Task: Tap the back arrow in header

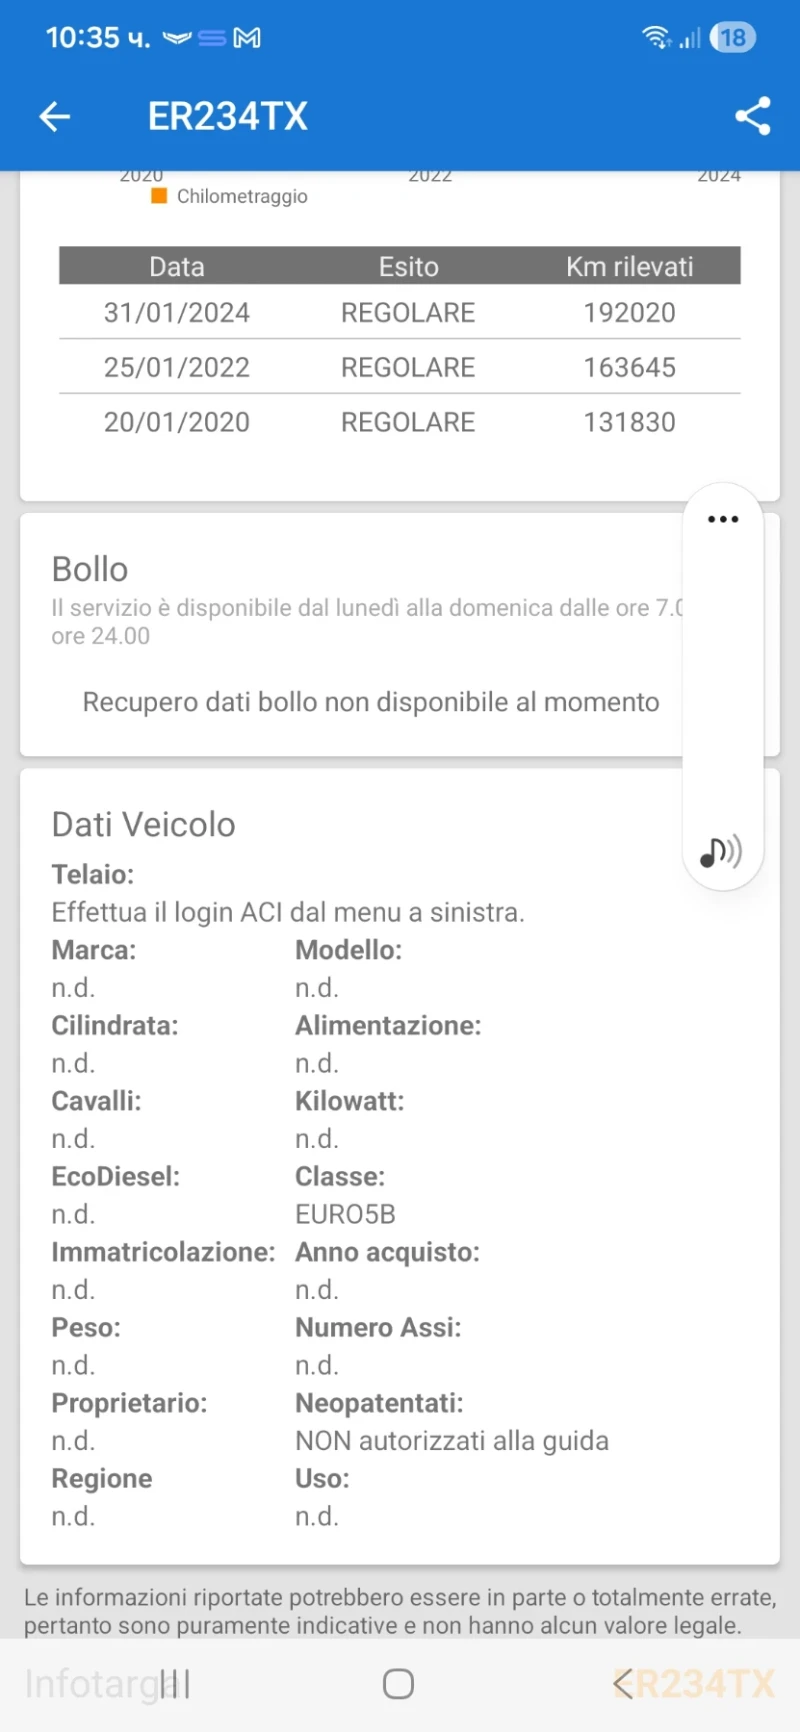Action: click(x=55, y=117)
